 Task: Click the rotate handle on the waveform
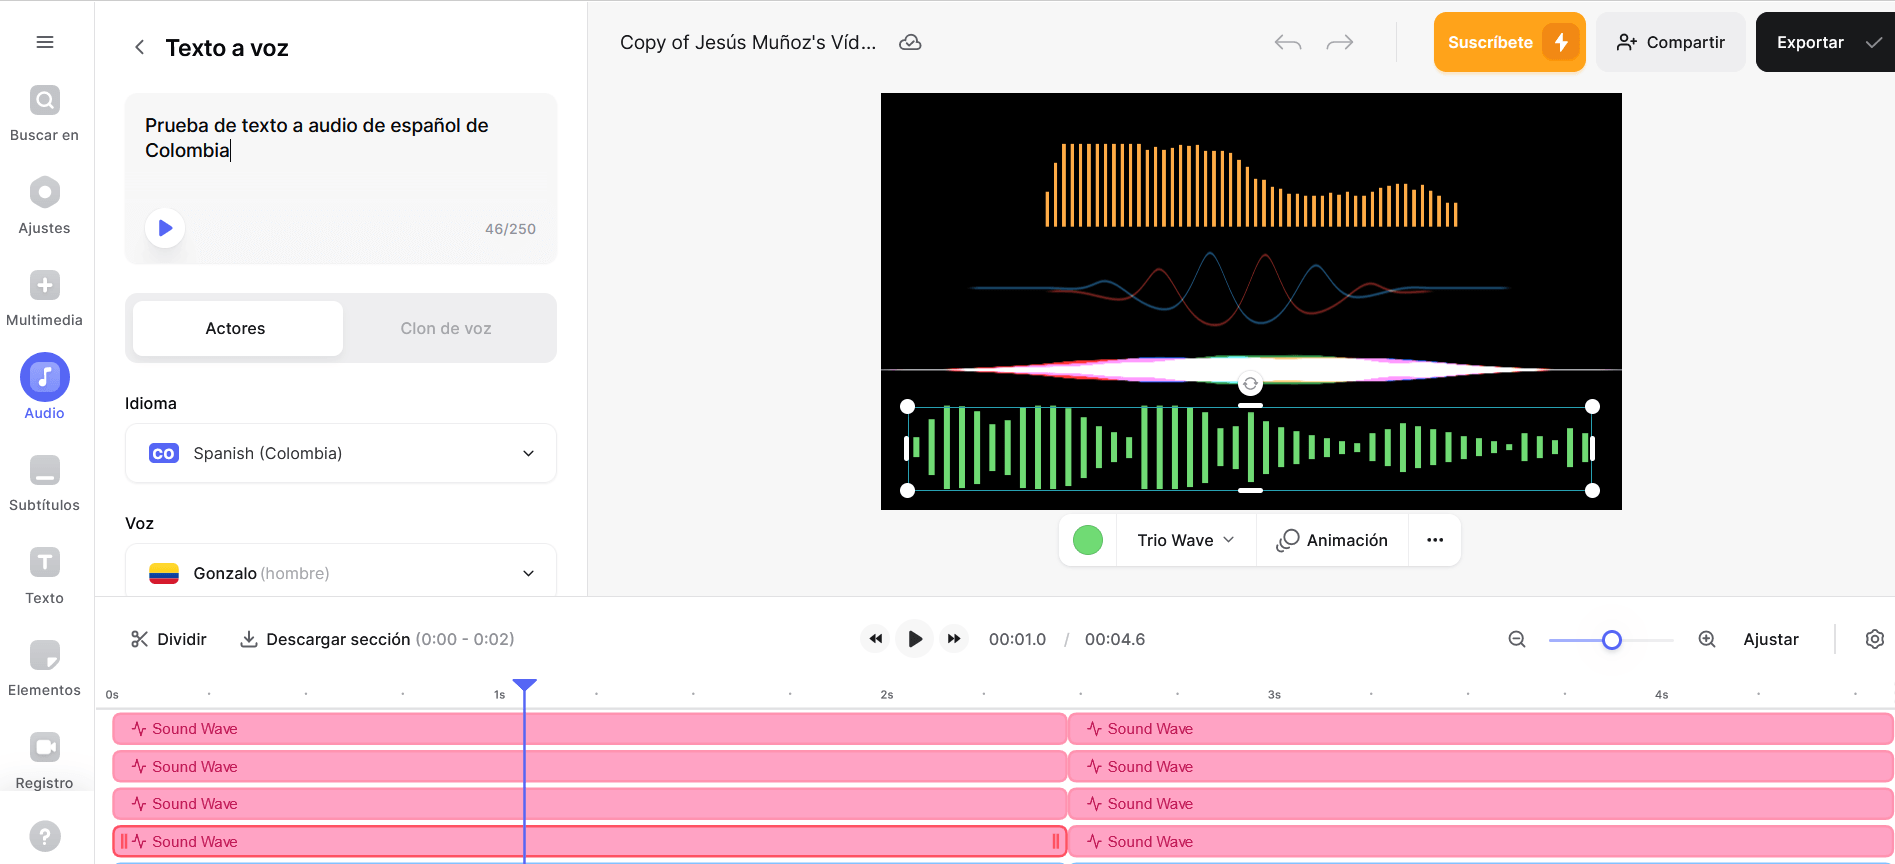tap(1250, 384)
